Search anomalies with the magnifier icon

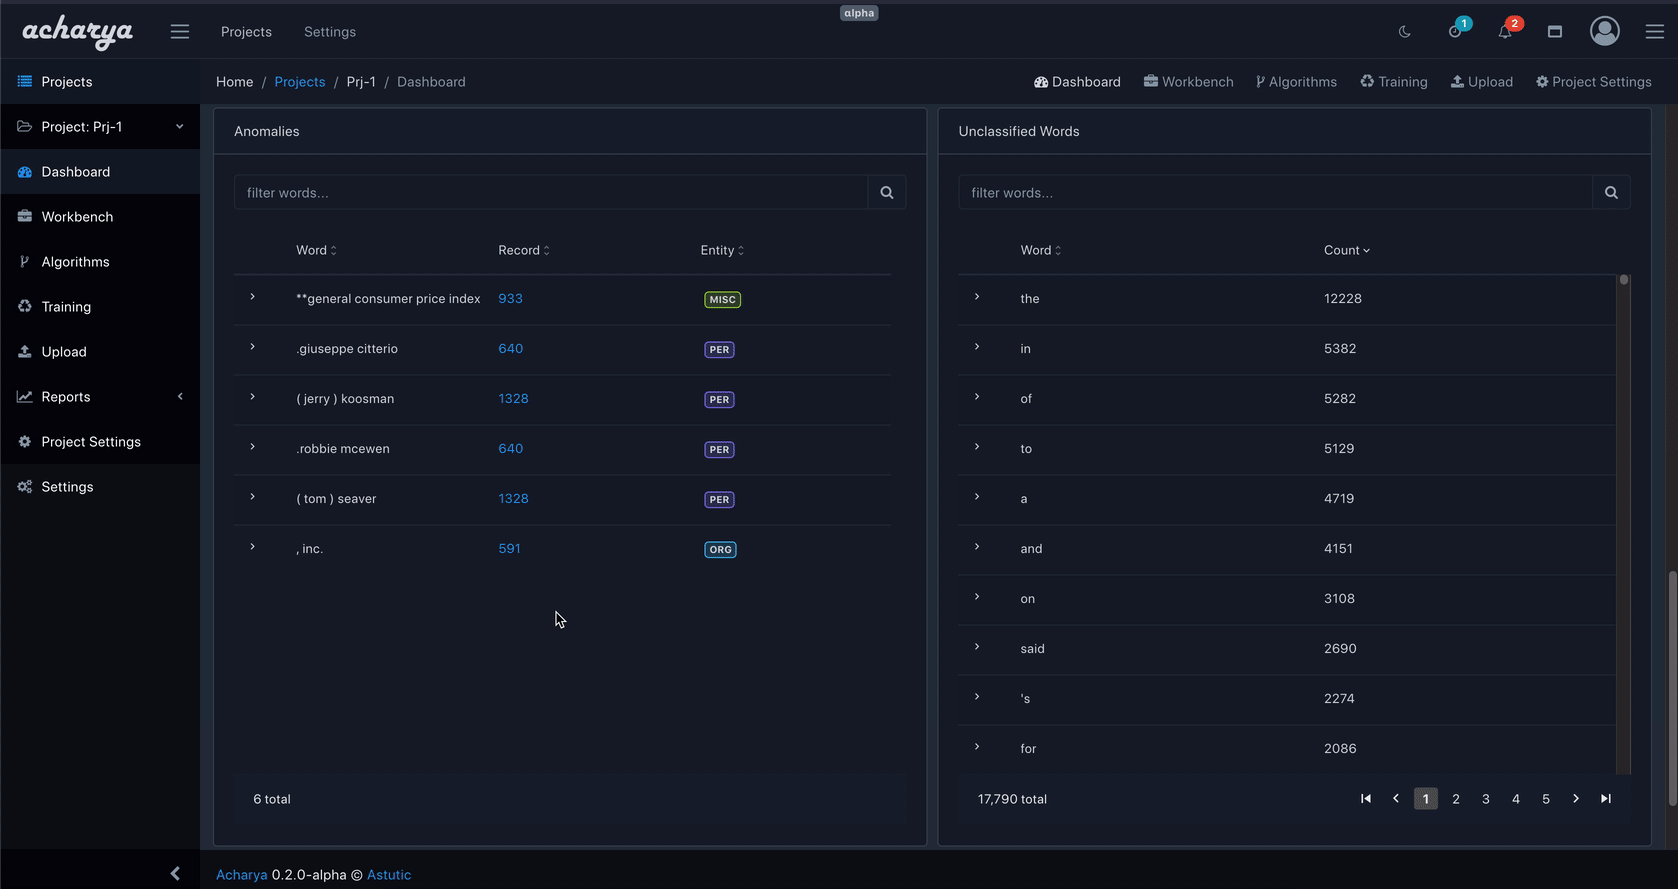(886, 193)
